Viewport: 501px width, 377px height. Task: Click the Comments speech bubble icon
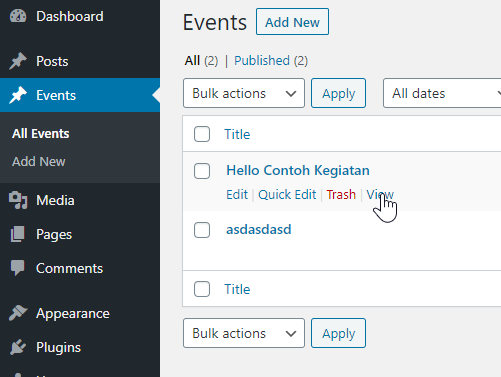click(18, 268)
